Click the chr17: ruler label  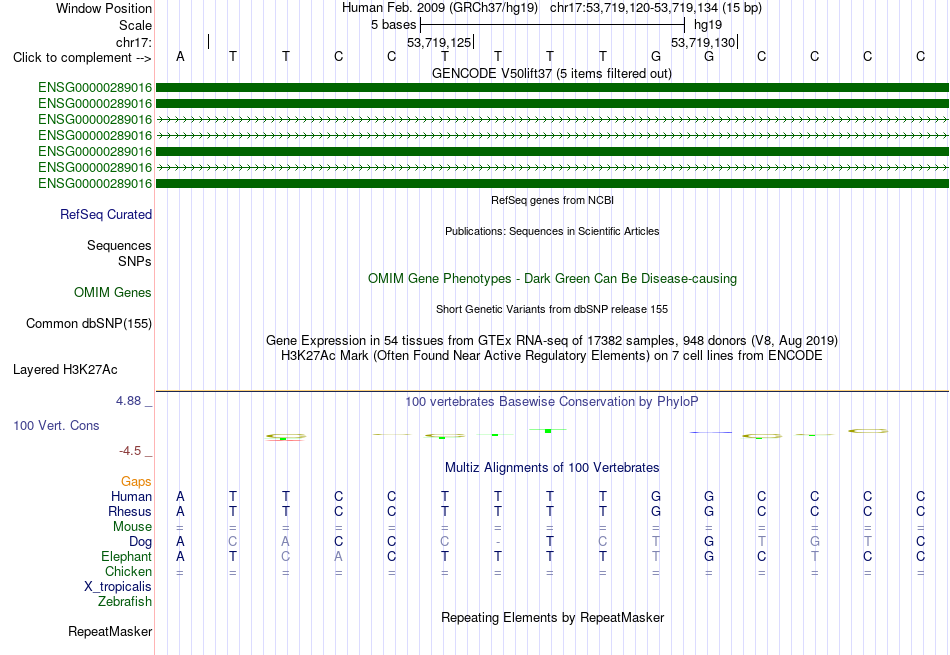click(133, 42)
